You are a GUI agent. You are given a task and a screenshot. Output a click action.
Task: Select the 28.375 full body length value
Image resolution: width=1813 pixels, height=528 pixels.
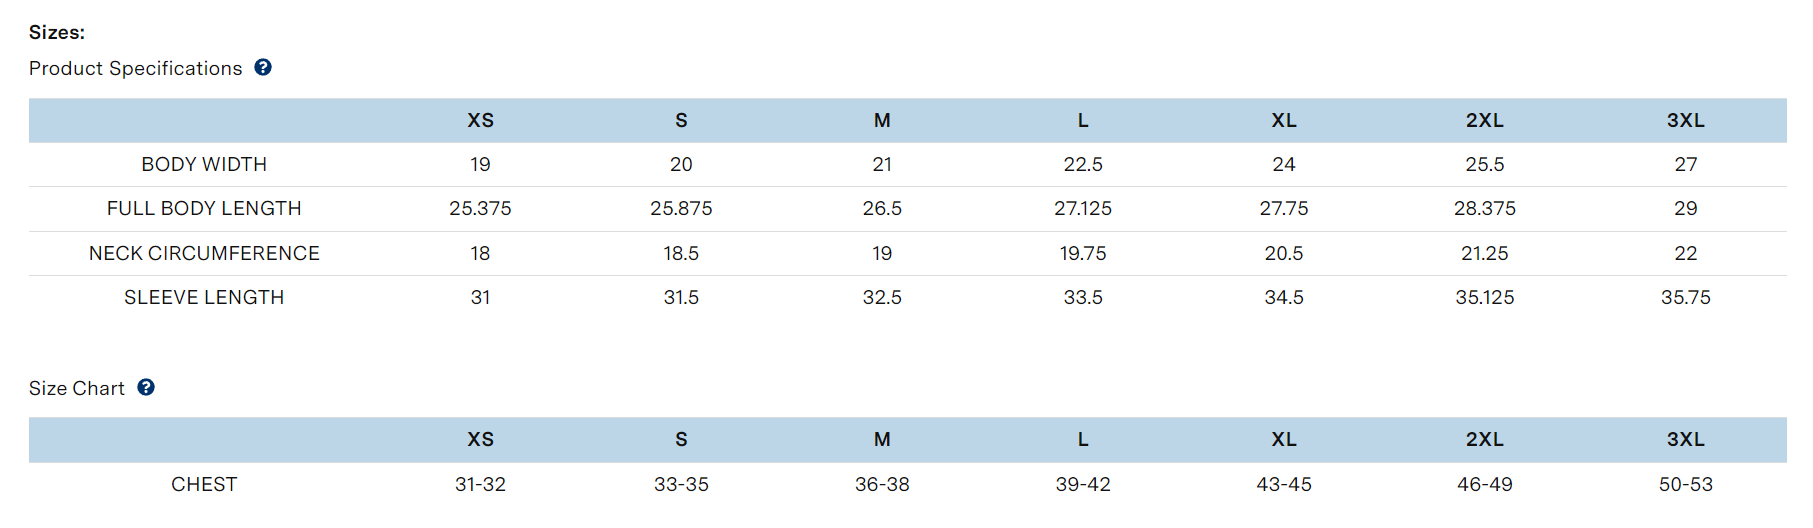[1484, 208]
